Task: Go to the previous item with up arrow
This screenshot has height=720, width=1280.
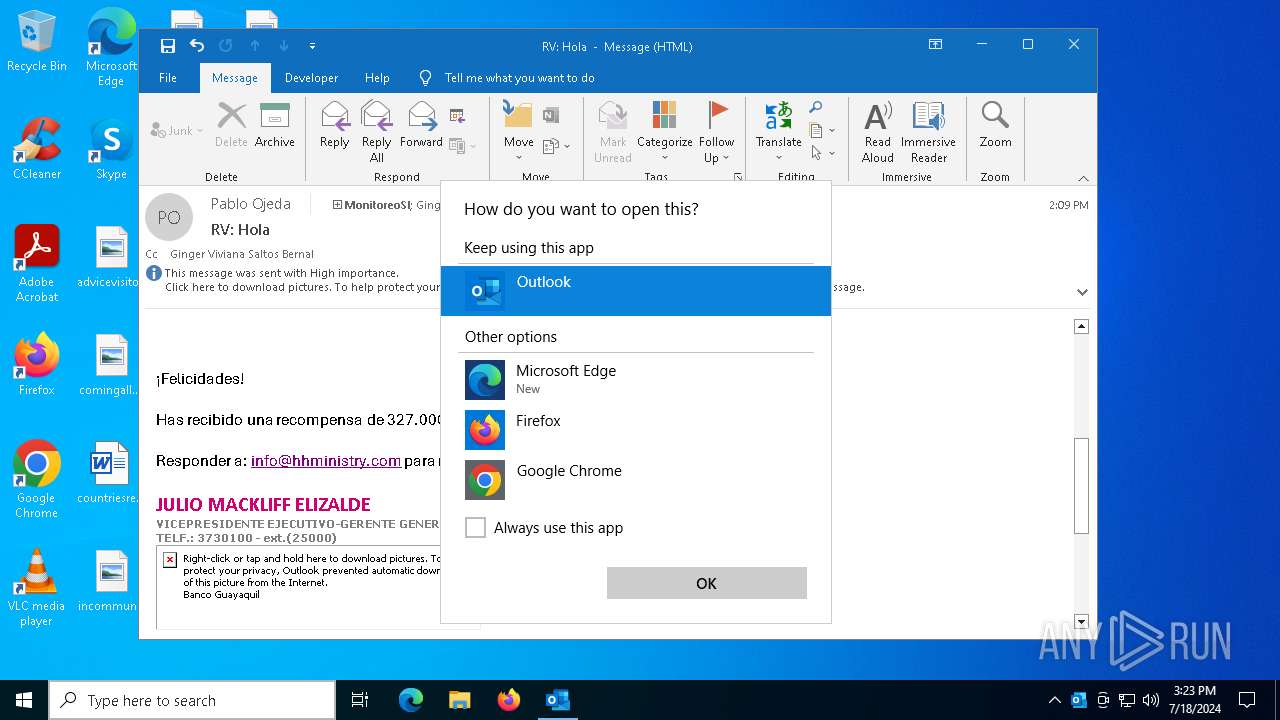Action: (255, 46)
